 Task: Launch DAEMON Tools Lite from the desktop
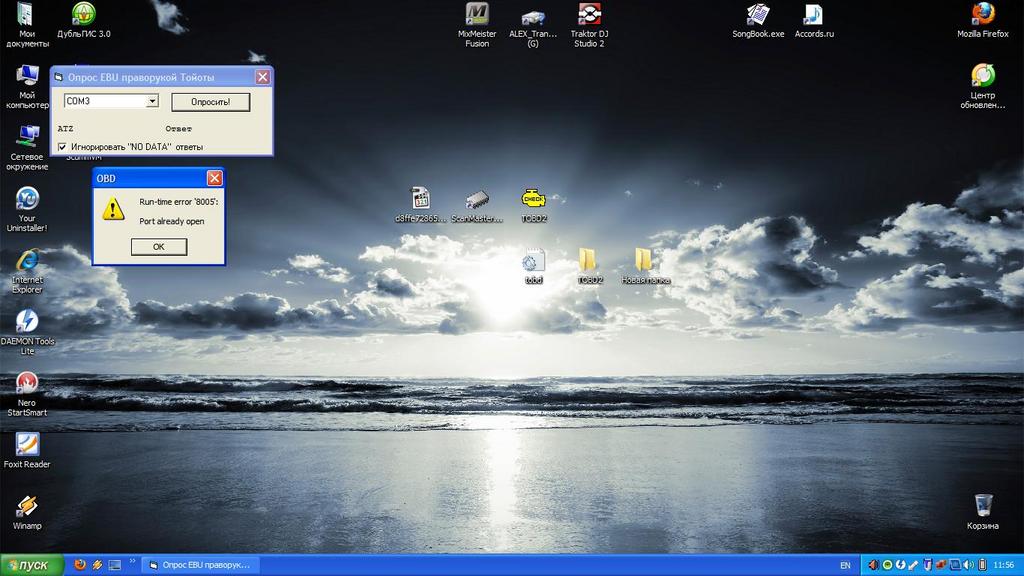point(27,321)
